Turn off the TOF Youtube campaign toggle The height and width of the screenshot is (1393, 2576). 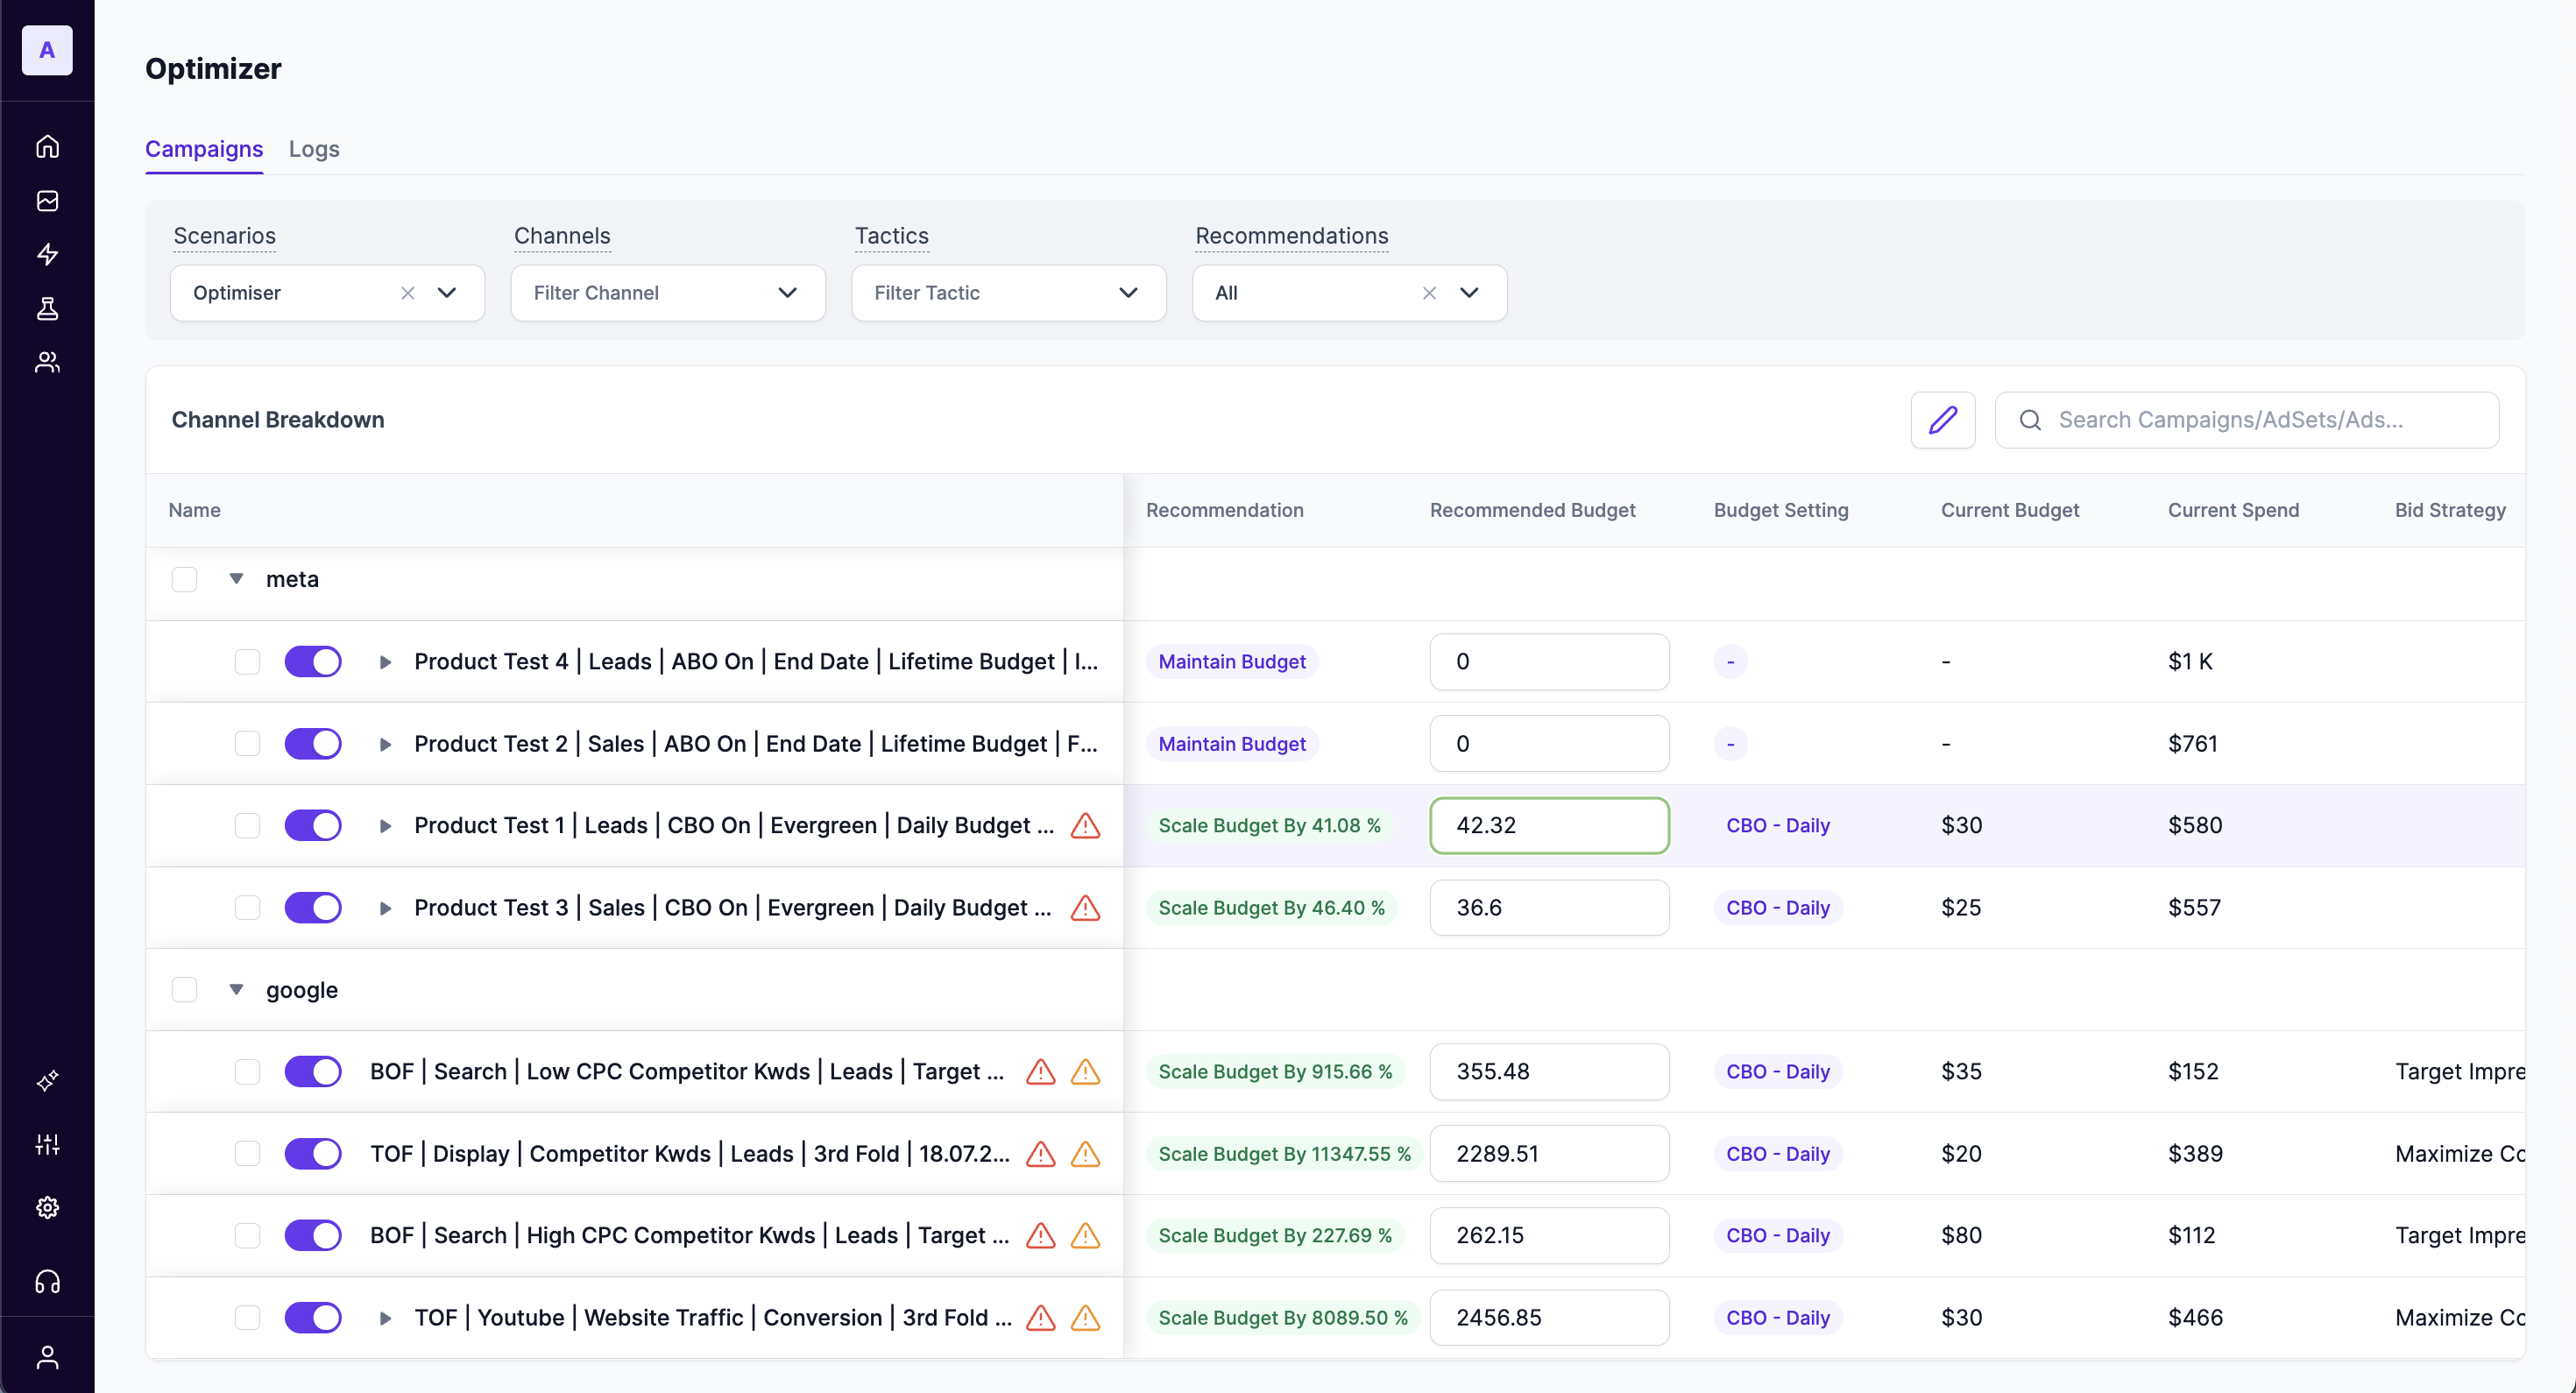point(313,1317)
